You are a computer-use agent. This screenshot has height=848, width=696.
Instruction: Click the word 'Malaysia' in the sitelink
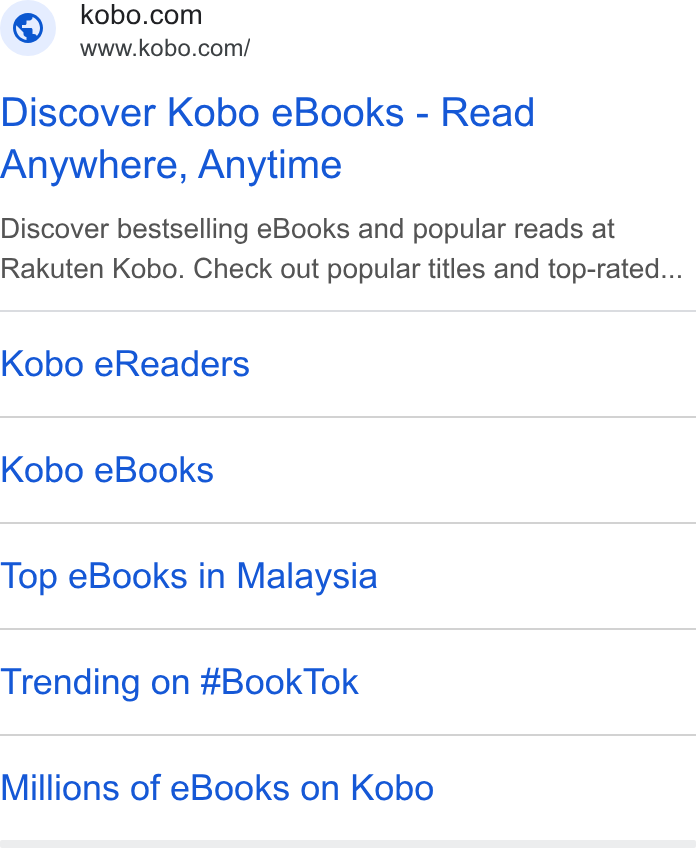point(307,577)
